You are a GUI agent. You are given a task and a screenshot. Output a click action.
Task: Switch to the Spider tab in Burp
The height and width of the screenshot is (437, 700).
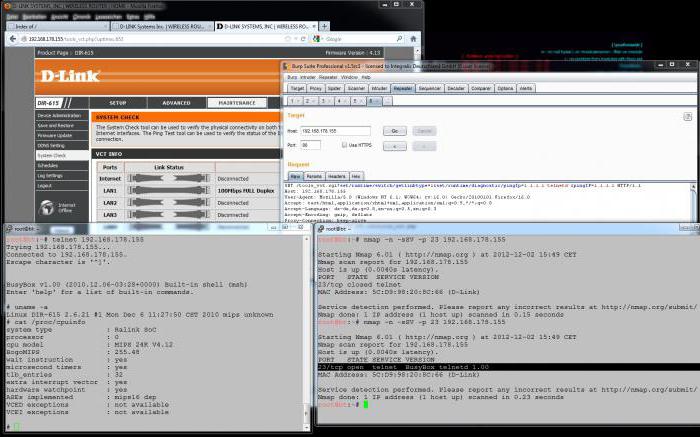click(x=334, y=88)
